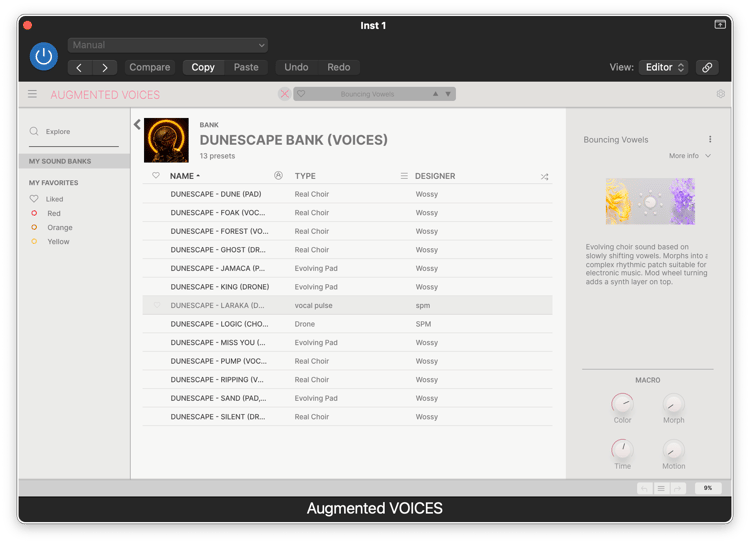Select previous preset up arrow
The width and height of the screenshot is (750, 544).
coord(435,94)
